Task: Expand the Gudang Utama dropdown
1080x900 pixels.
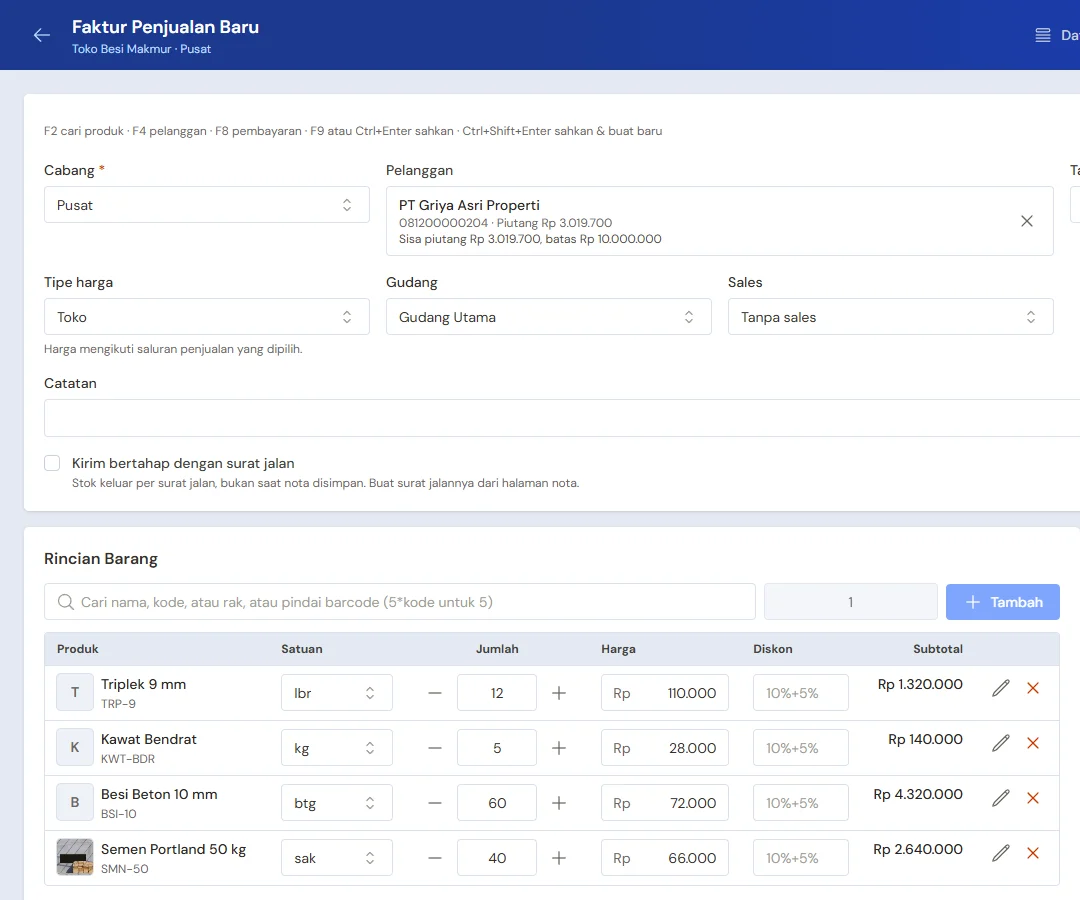Action: [x=548, y=317]
